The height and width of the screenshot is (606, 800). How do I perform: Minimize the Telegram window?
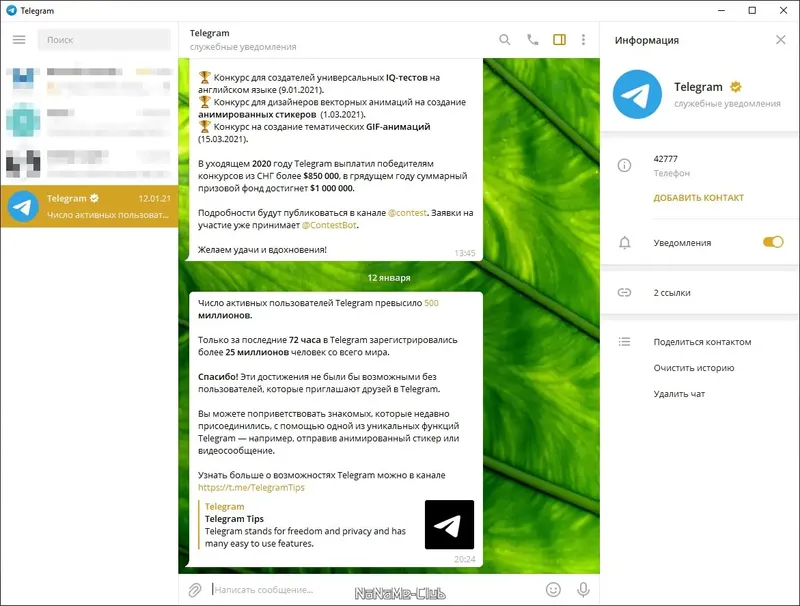click(x=721, y=11)
